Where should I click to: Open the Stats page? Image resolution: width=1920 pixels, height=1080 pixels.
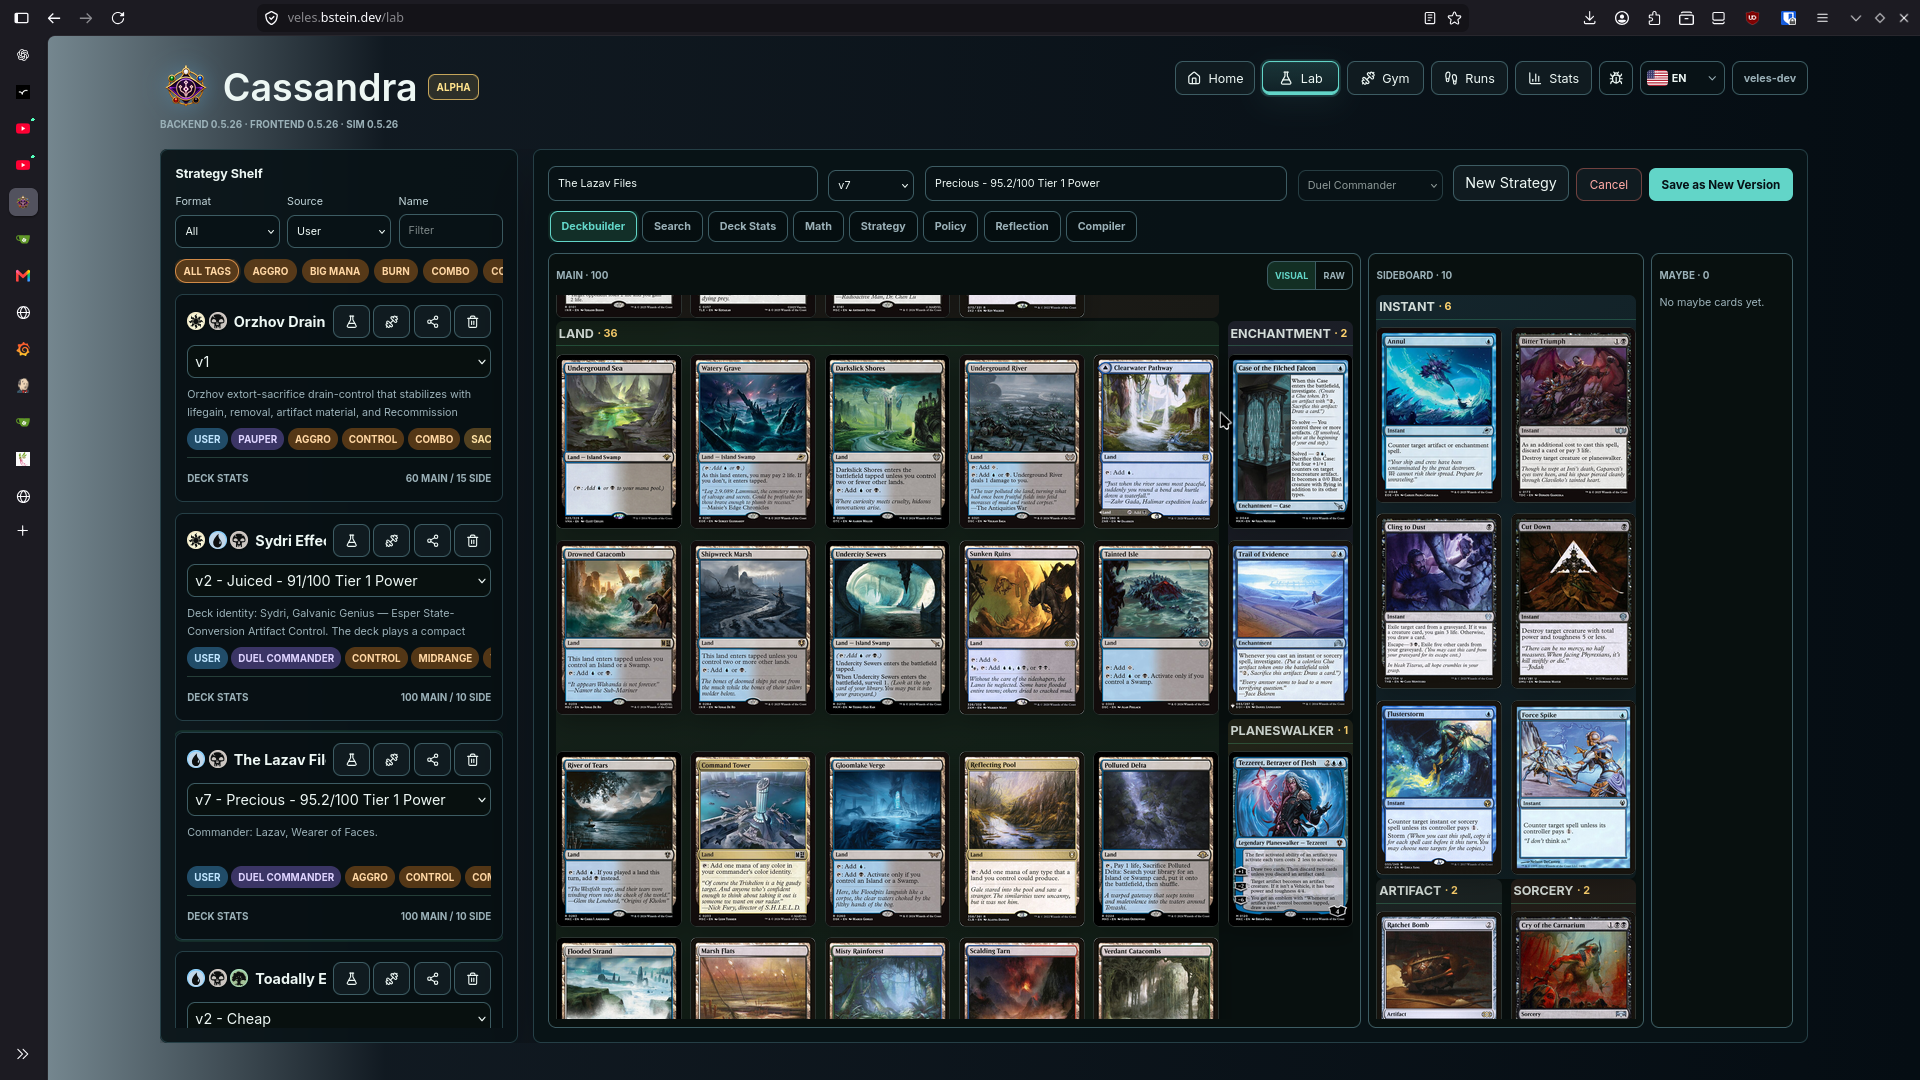click(1553, 78)
